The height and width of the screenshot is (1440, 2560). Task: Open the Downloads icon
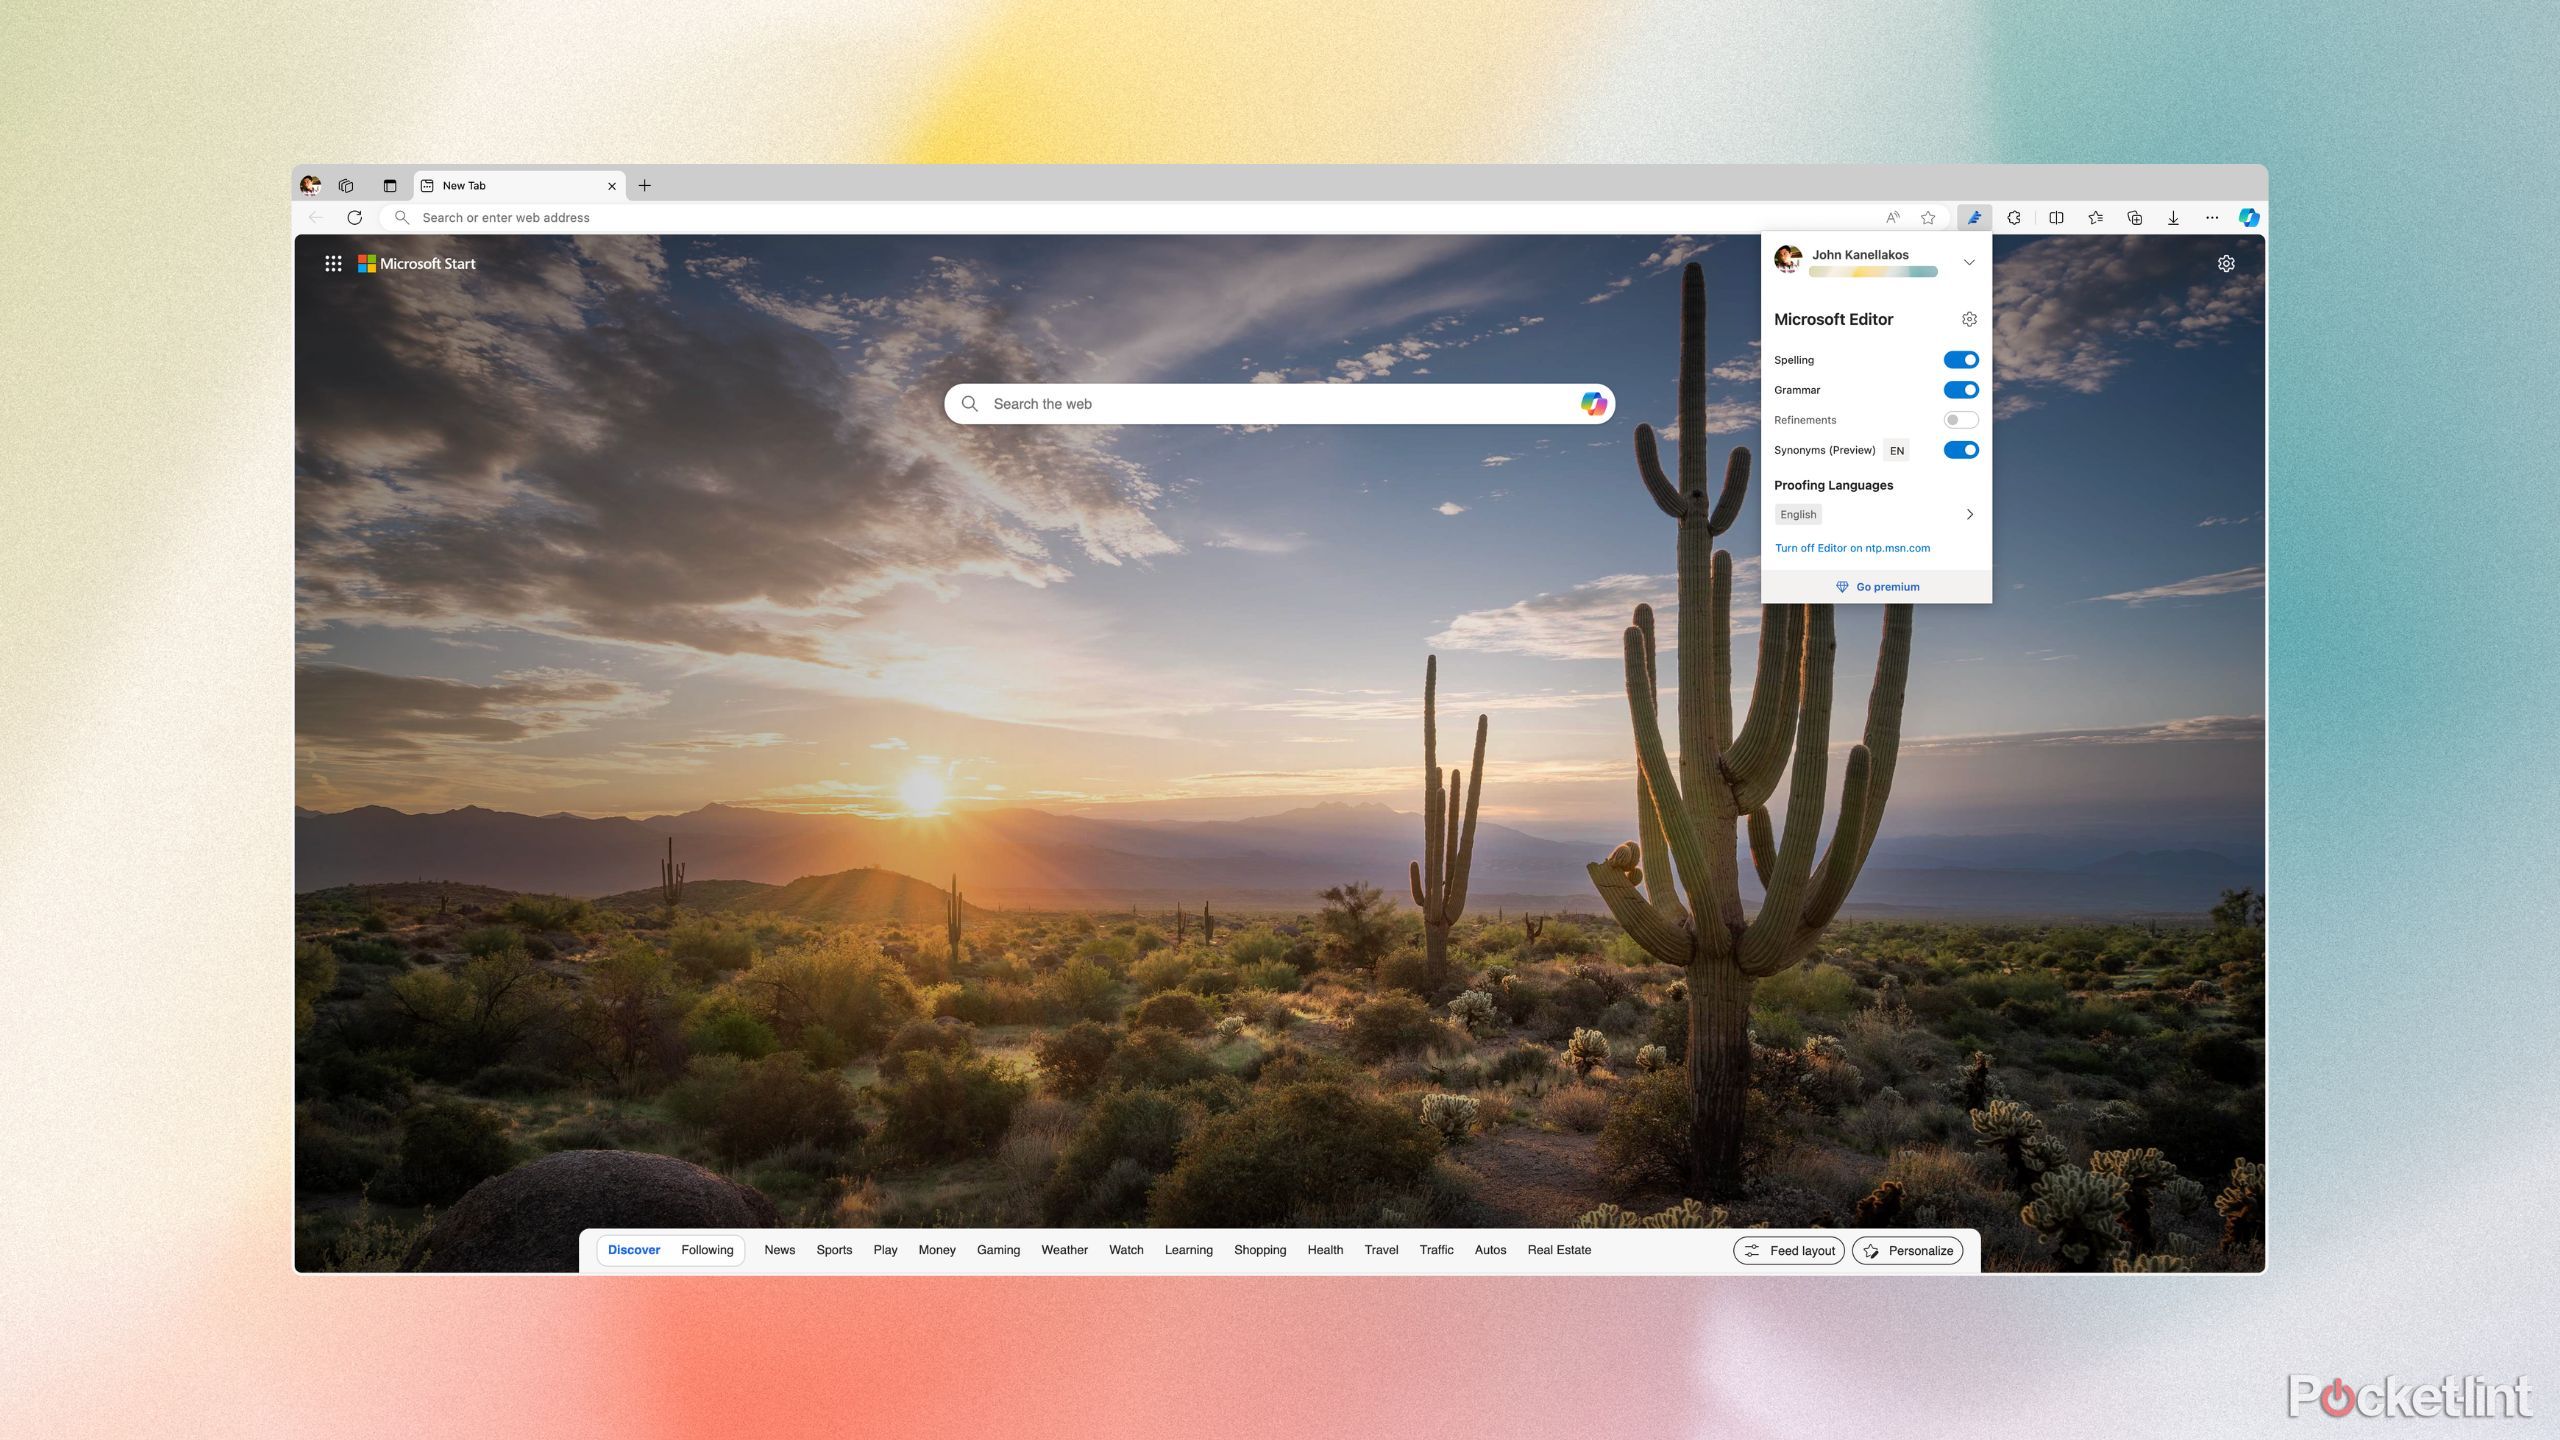click(x=2173, y=217)
